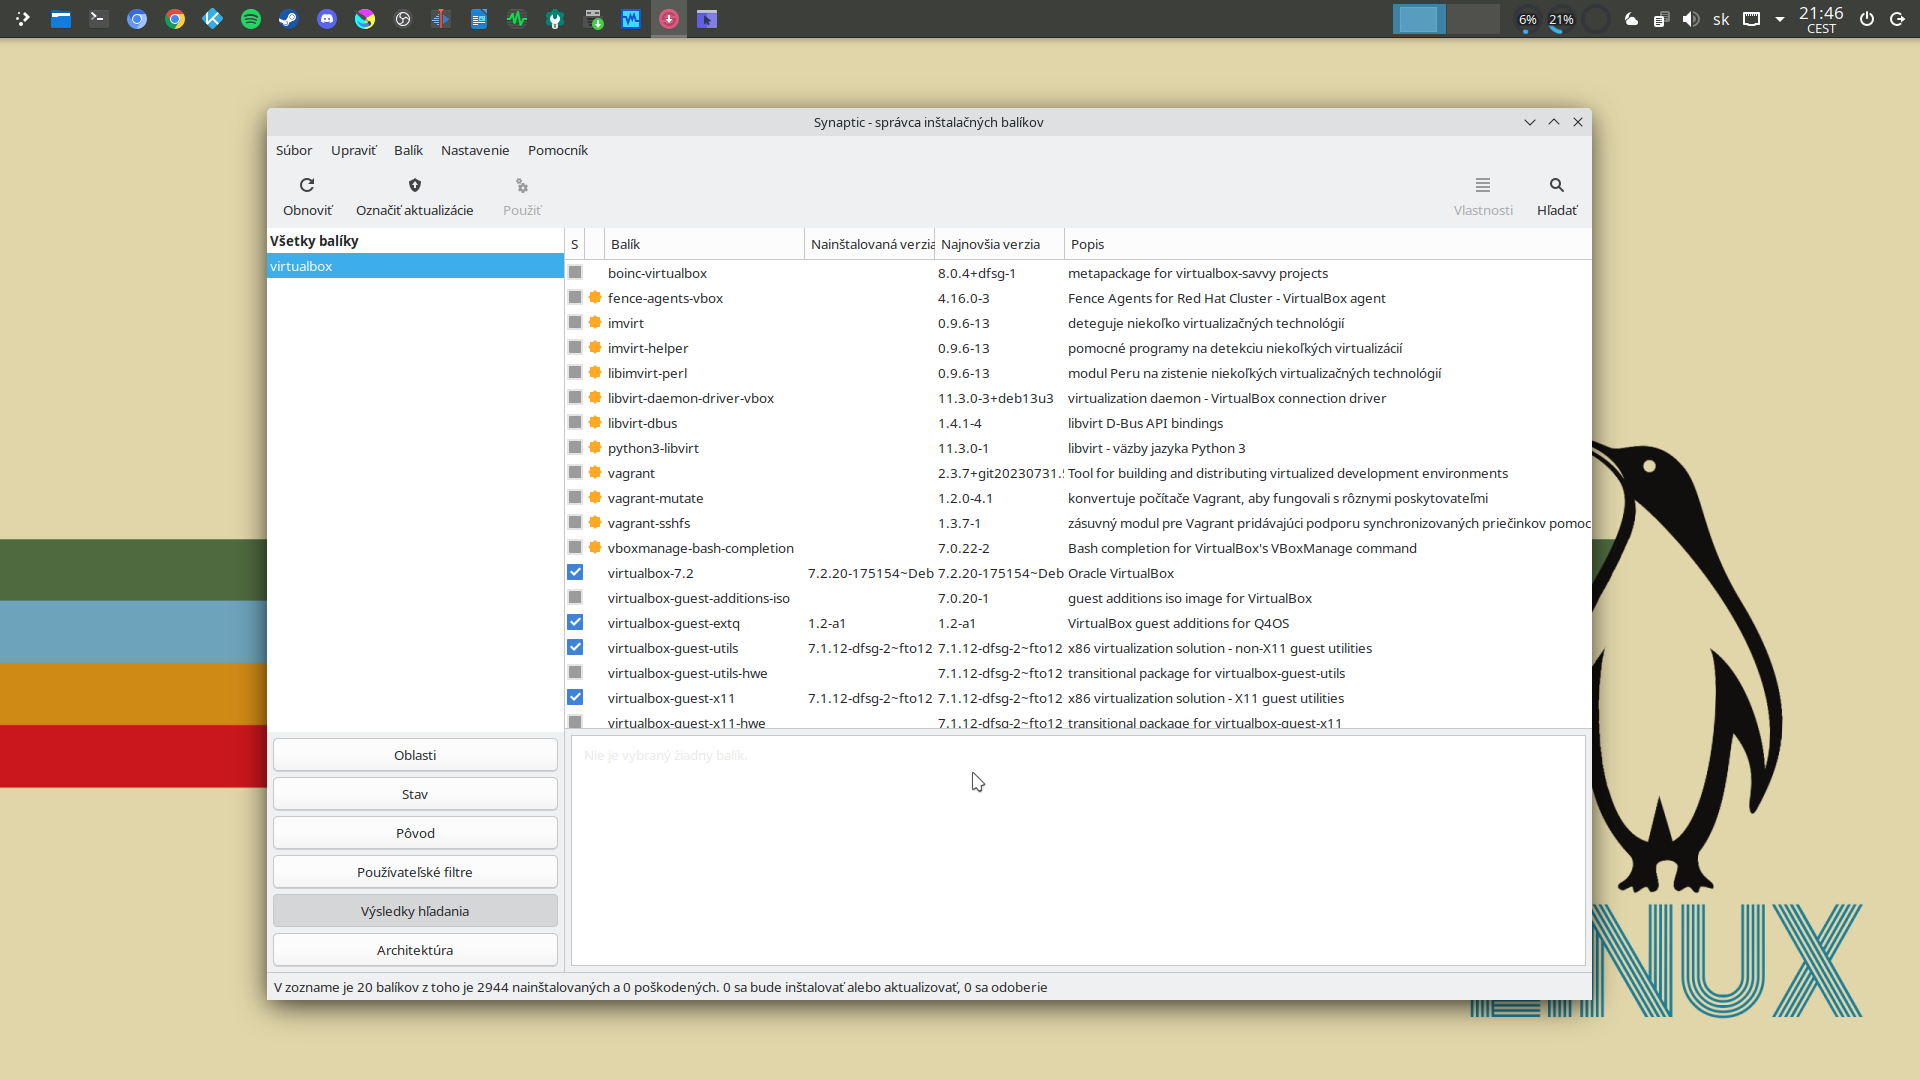Open Google Chrome from the panel
This screenshot has width=1920, height=1080.
(175, 19)
